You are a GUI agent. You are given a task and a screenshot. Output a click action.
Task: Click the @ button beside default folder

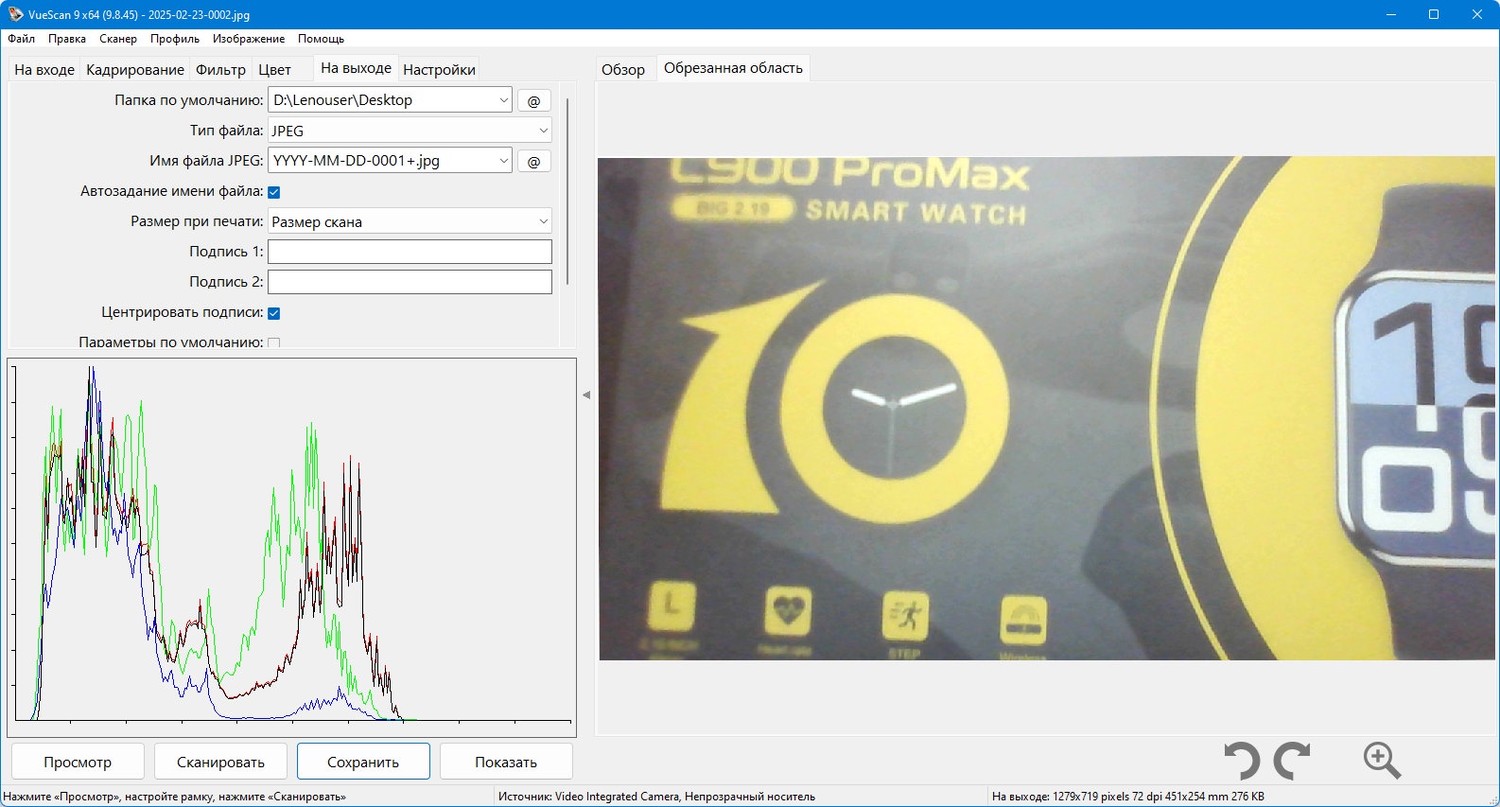(x=534, y=100)
